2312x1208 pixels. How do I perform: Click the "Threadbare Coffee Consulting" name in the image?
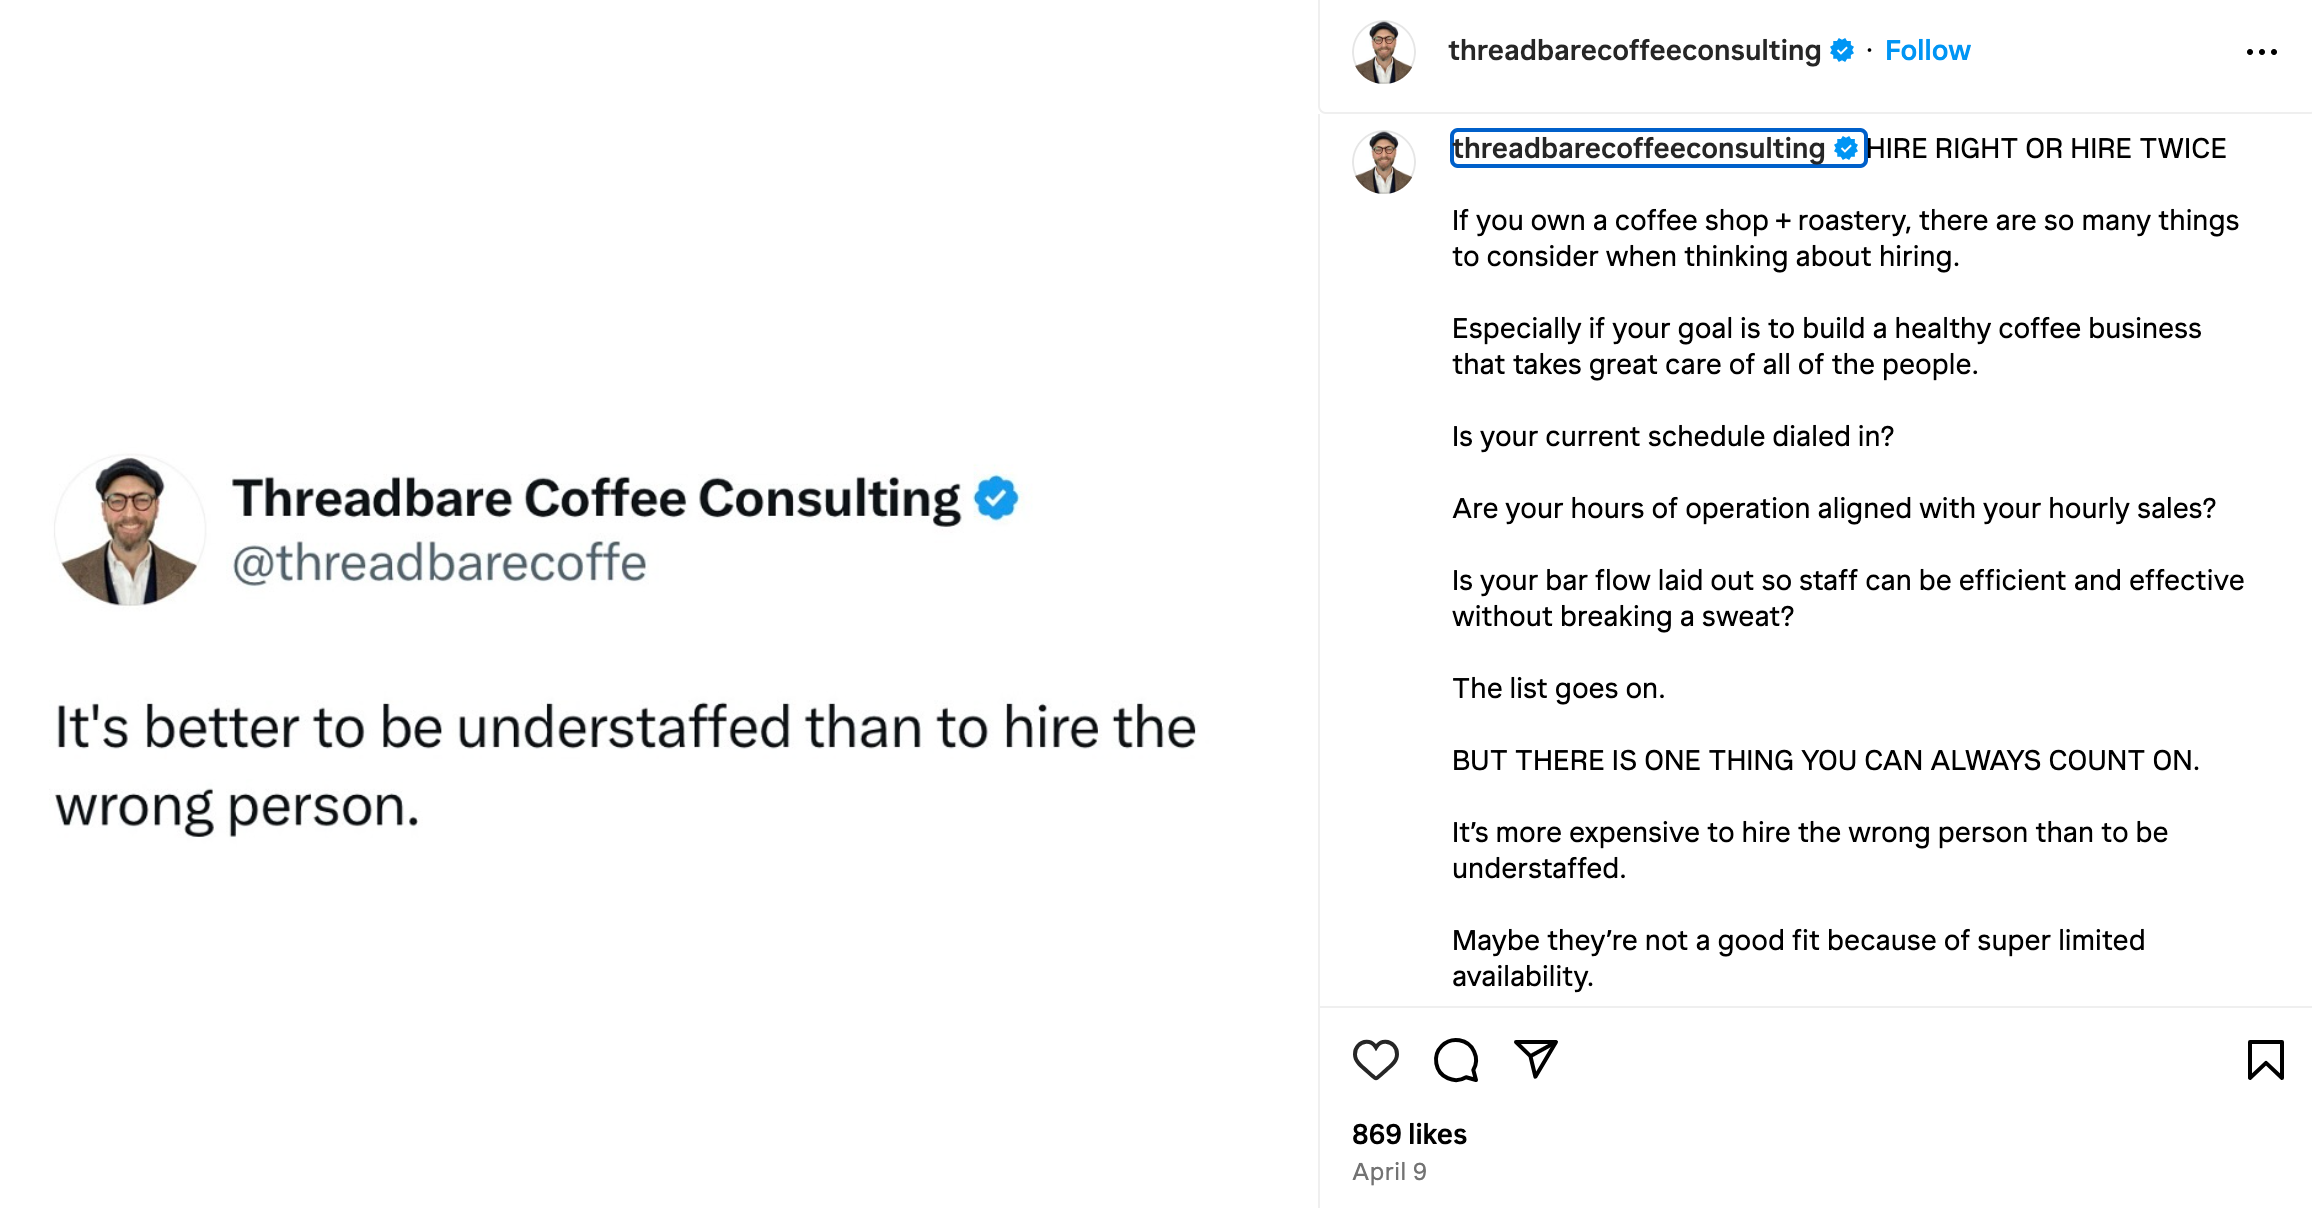(596, 498)
